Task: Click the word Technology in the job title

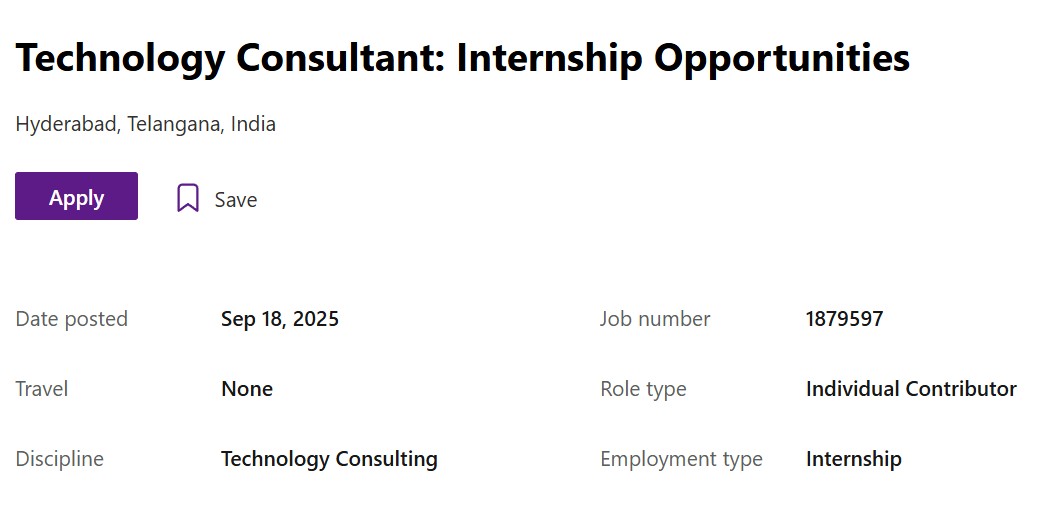Action: point(120,58)
